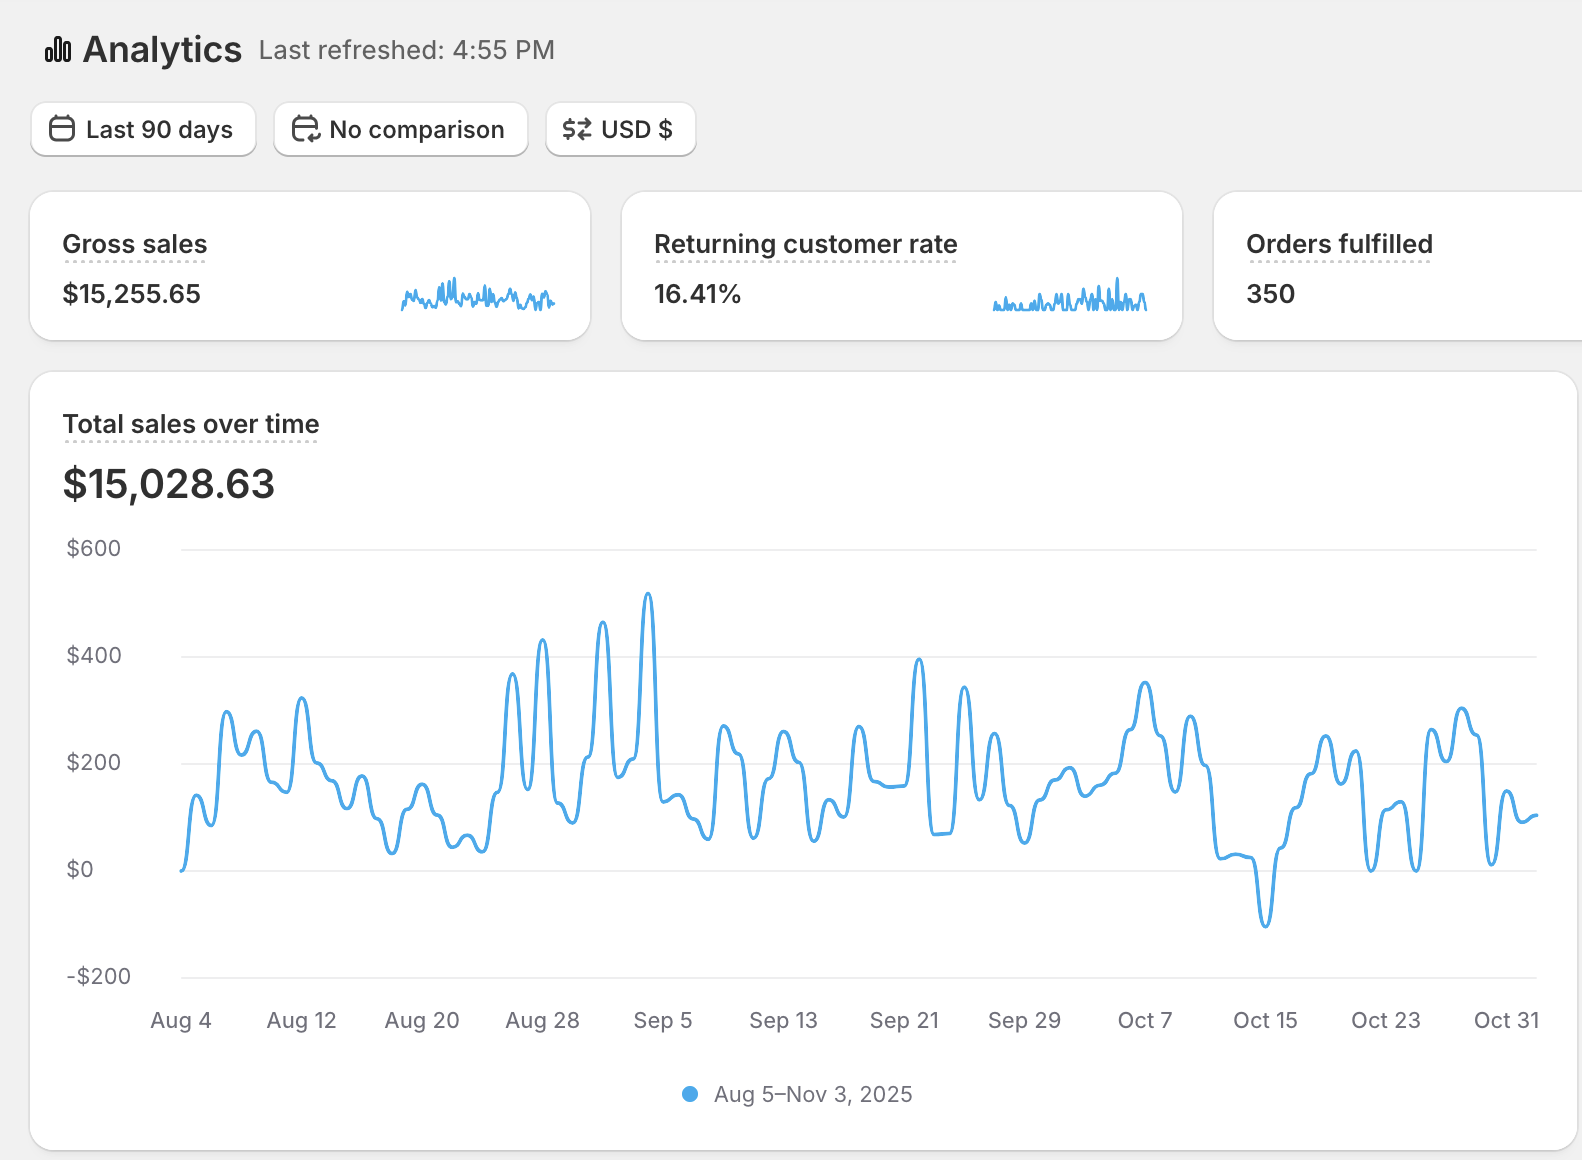The height and width of the screenshot is (1160, 1582).
Task: Click the 350 orders fulfilled value
Action: click(1270, 294)
